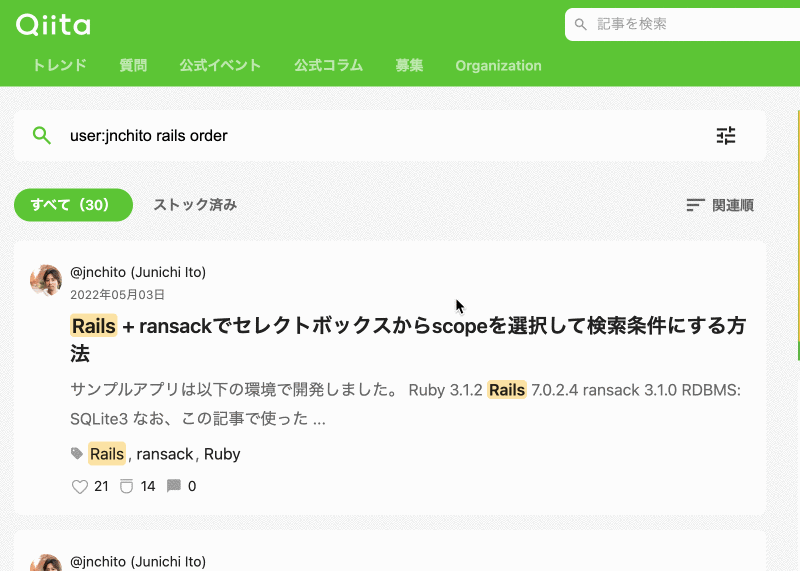Screen dimensions: 800x571
Task: Open the 公式イベント navigation tab
Action: [220, 65]
